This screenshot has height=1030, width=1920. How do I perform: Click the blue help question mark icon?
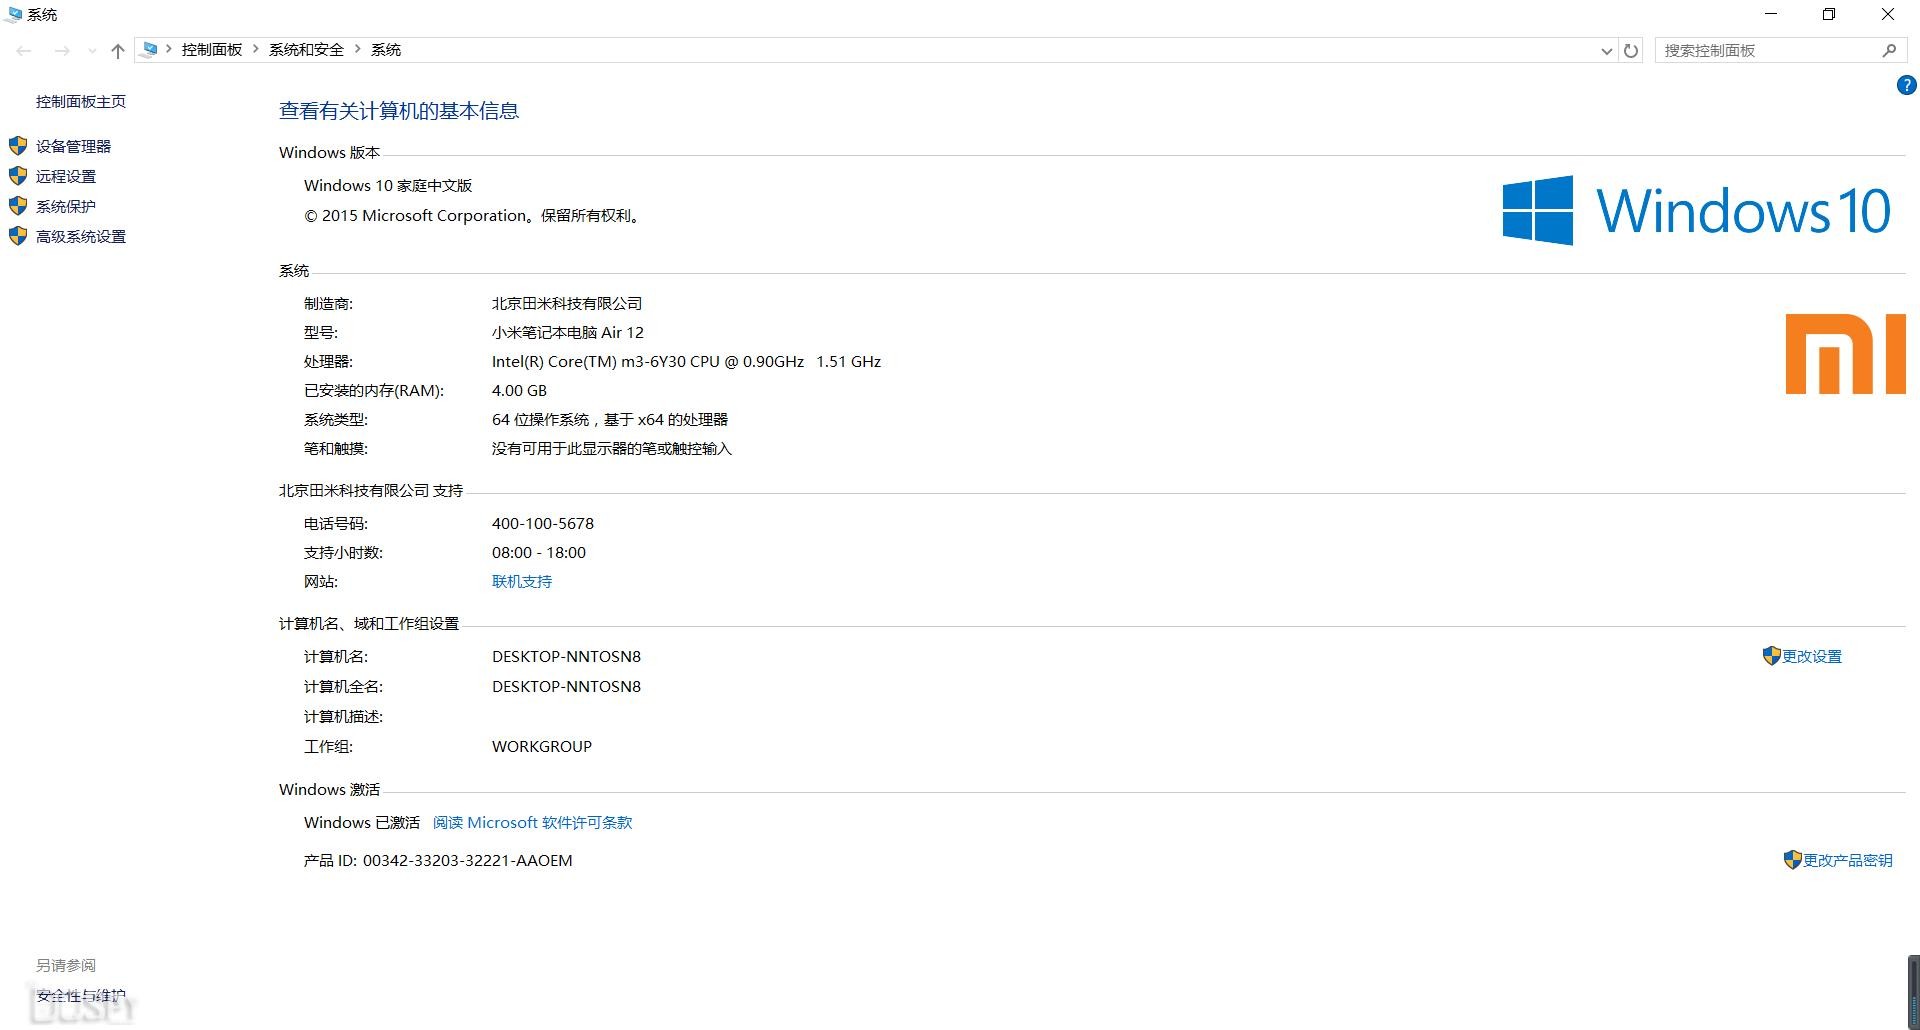pyautogui.click(x=1906, y=86)
